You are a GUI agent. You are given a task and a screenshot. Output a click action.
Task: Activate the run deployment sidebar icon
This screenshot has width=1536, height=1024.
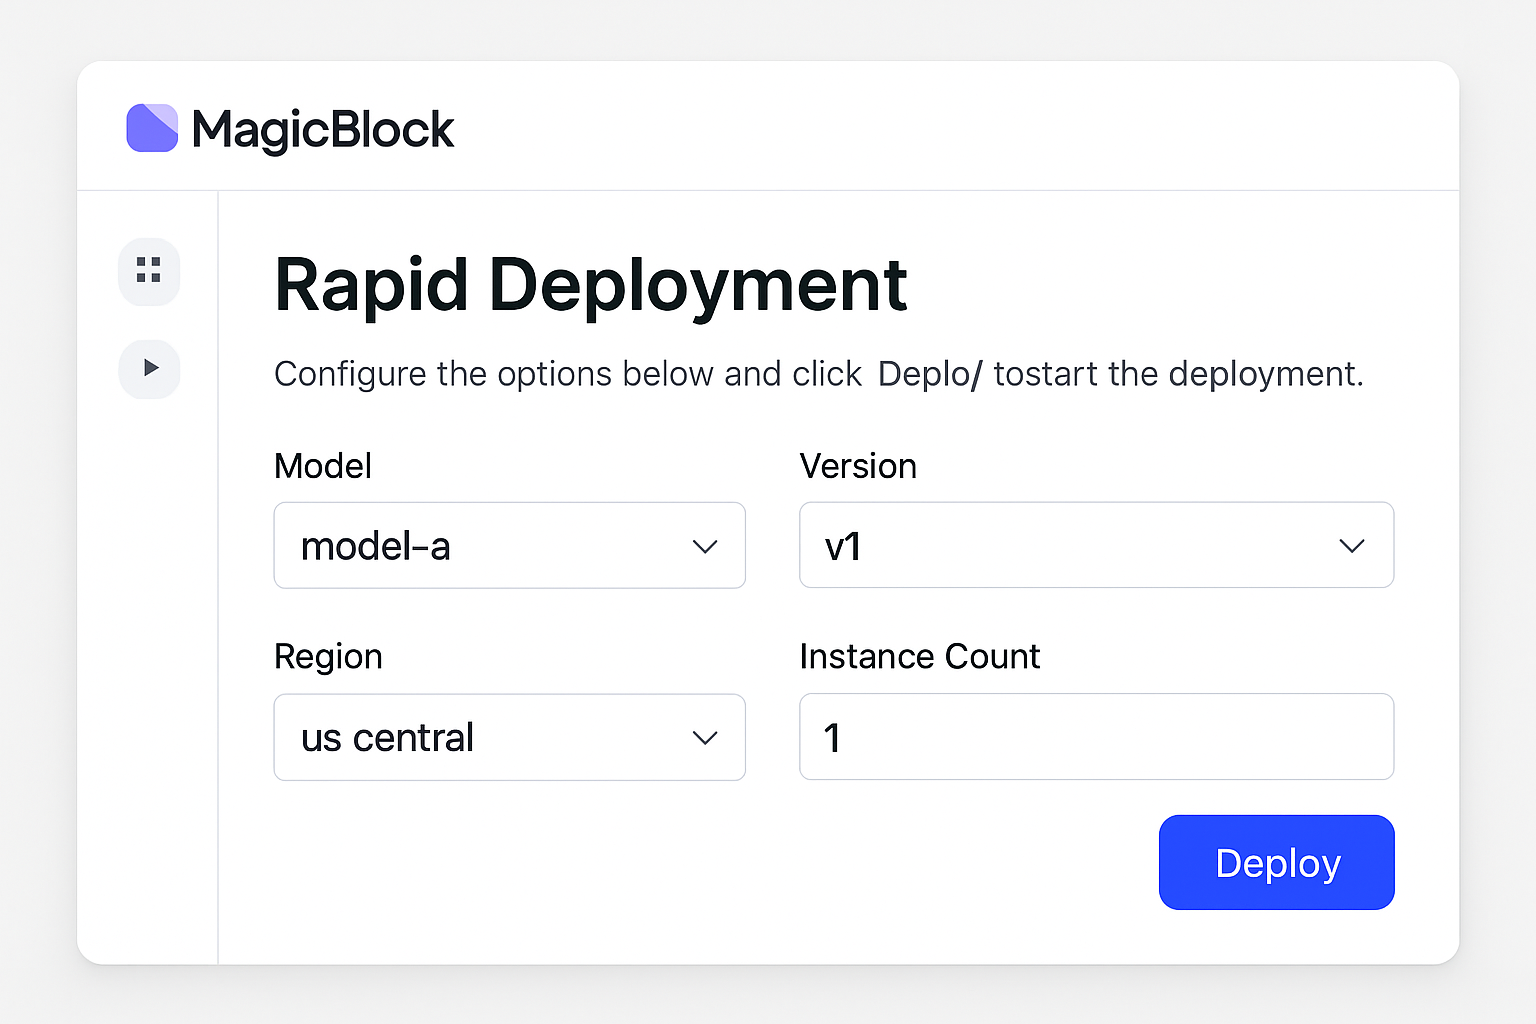click(x=148, y=369)
